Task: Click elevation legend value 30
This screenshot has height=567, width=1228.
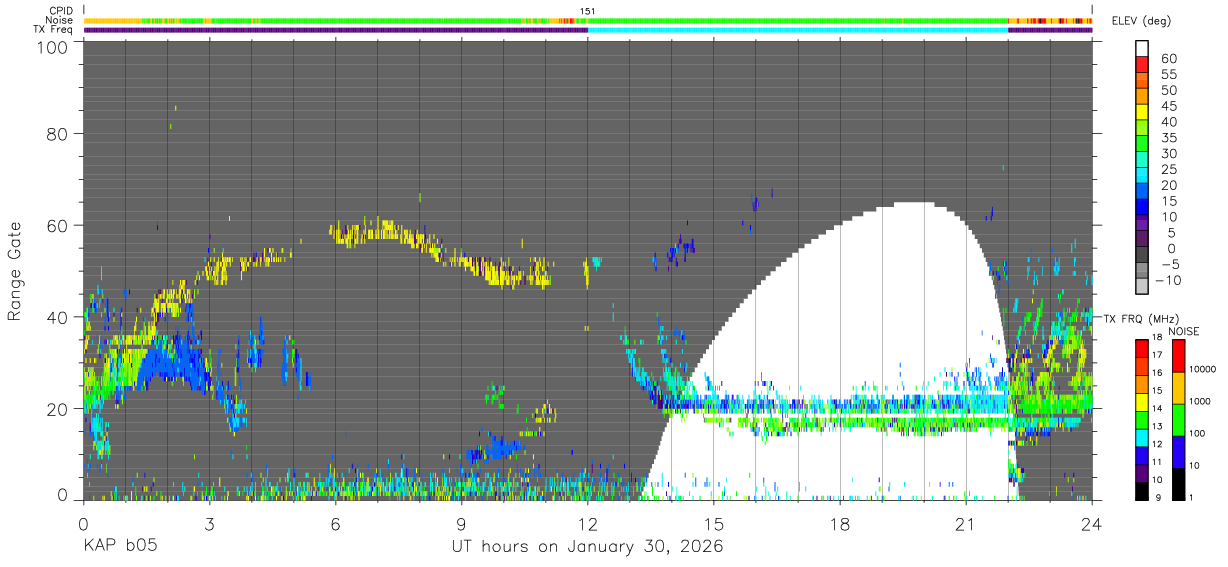Action: 1168,154
